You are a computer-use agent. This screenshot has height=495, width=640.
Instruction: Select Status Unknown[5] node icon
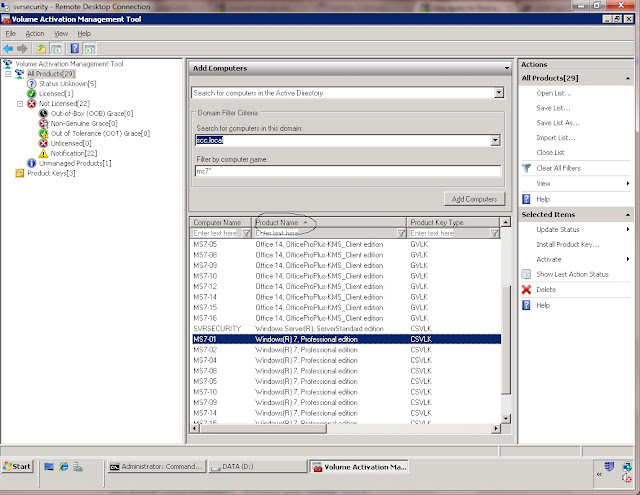(32, 84)
